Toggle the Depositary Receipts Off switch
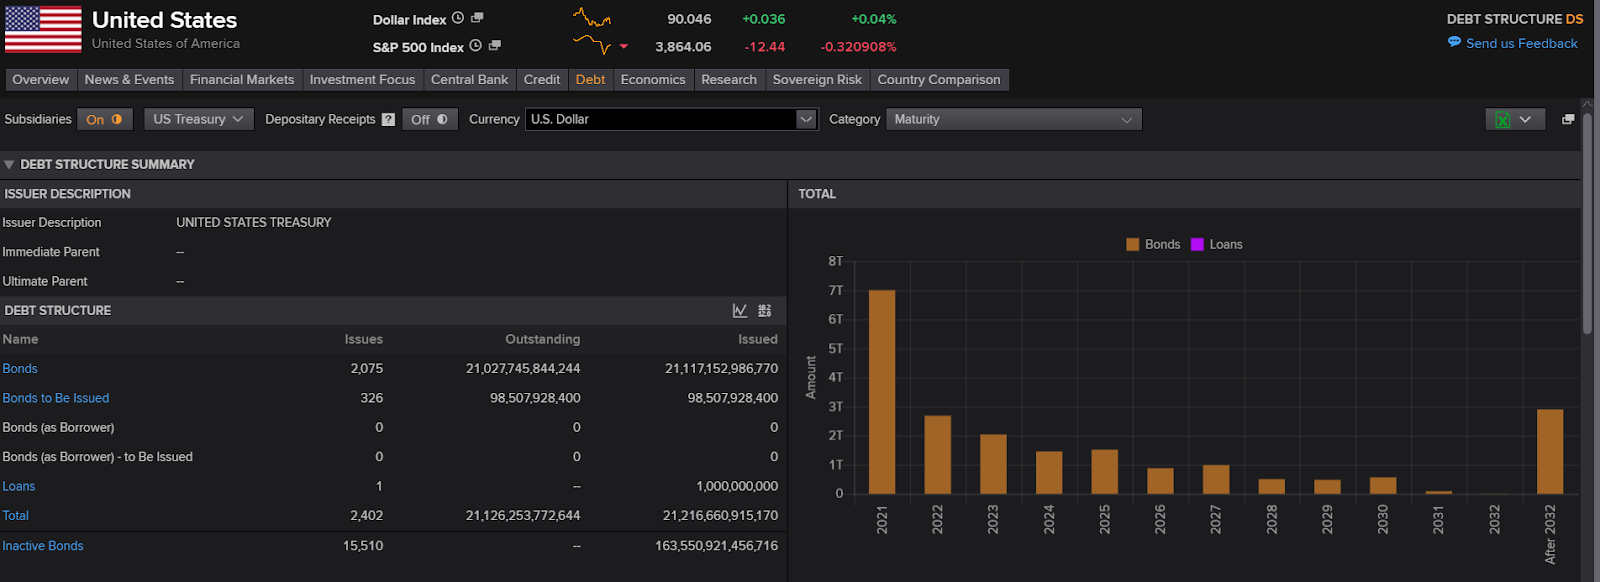The width and height of the screenshot is (1600, 582). click(430, 119)
